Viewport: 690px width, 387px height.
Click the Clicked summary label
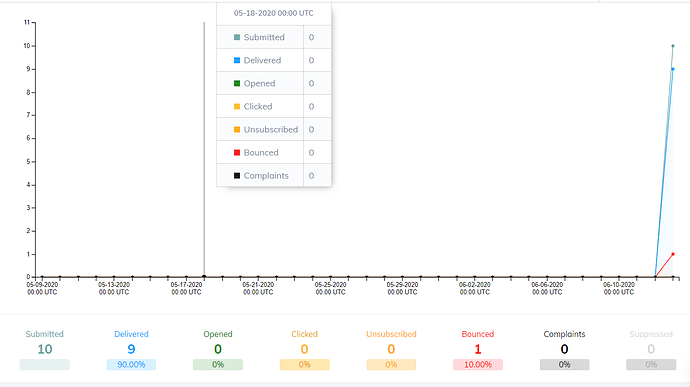click(x=305, y=334)
